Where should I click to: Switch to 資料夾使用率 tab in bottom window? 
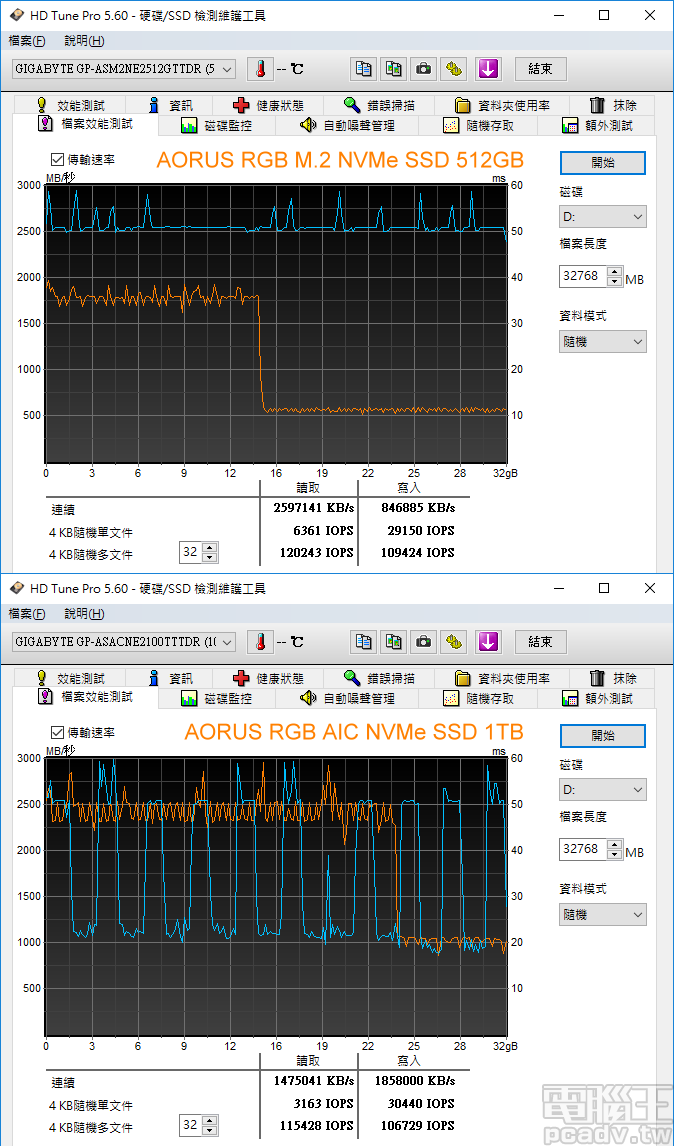click(x=501, y=678)
